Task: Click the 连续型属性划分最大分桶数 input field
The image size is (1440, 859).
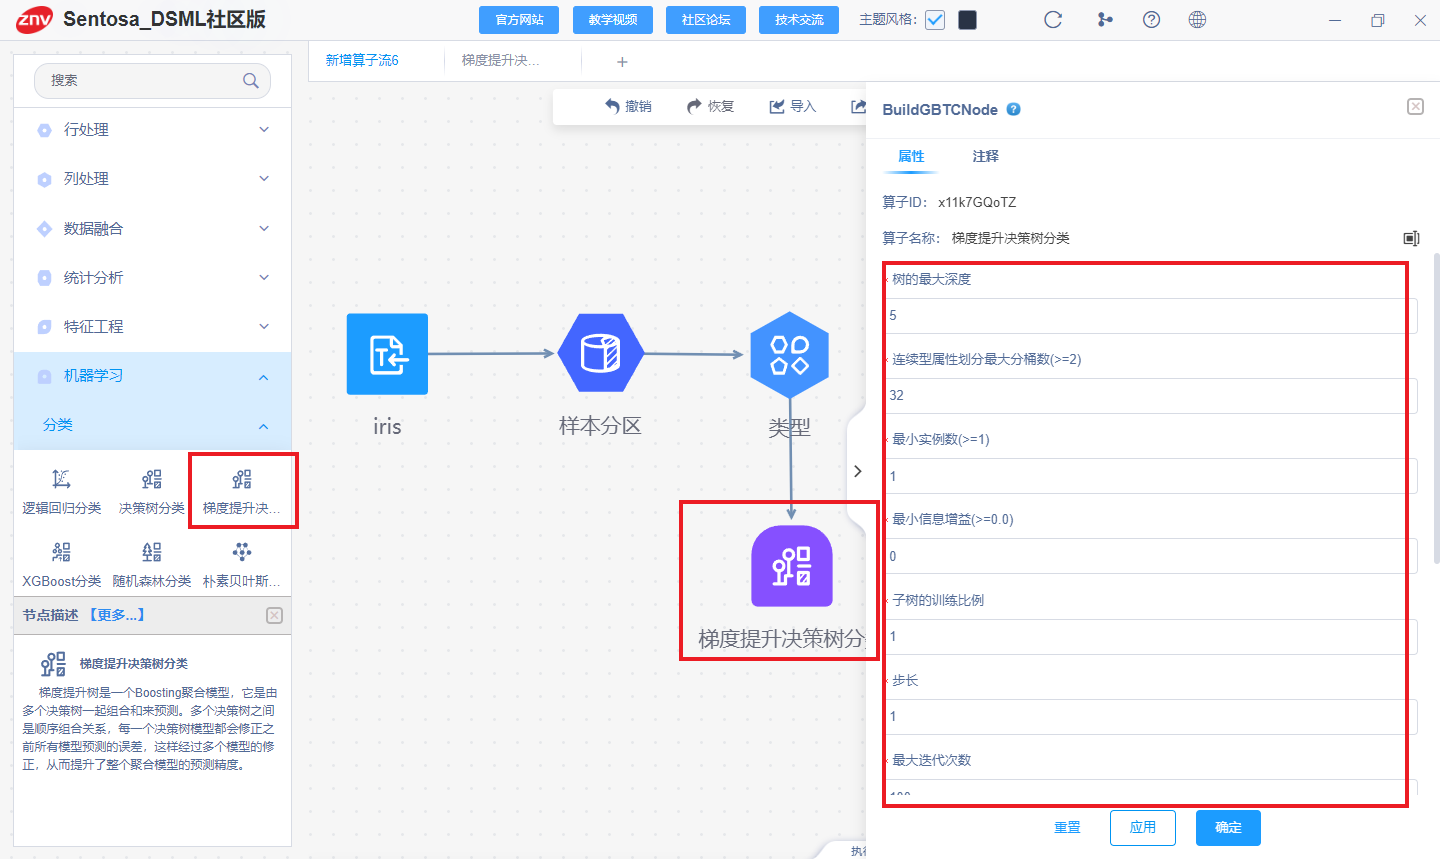Action: click(1150, 395)
